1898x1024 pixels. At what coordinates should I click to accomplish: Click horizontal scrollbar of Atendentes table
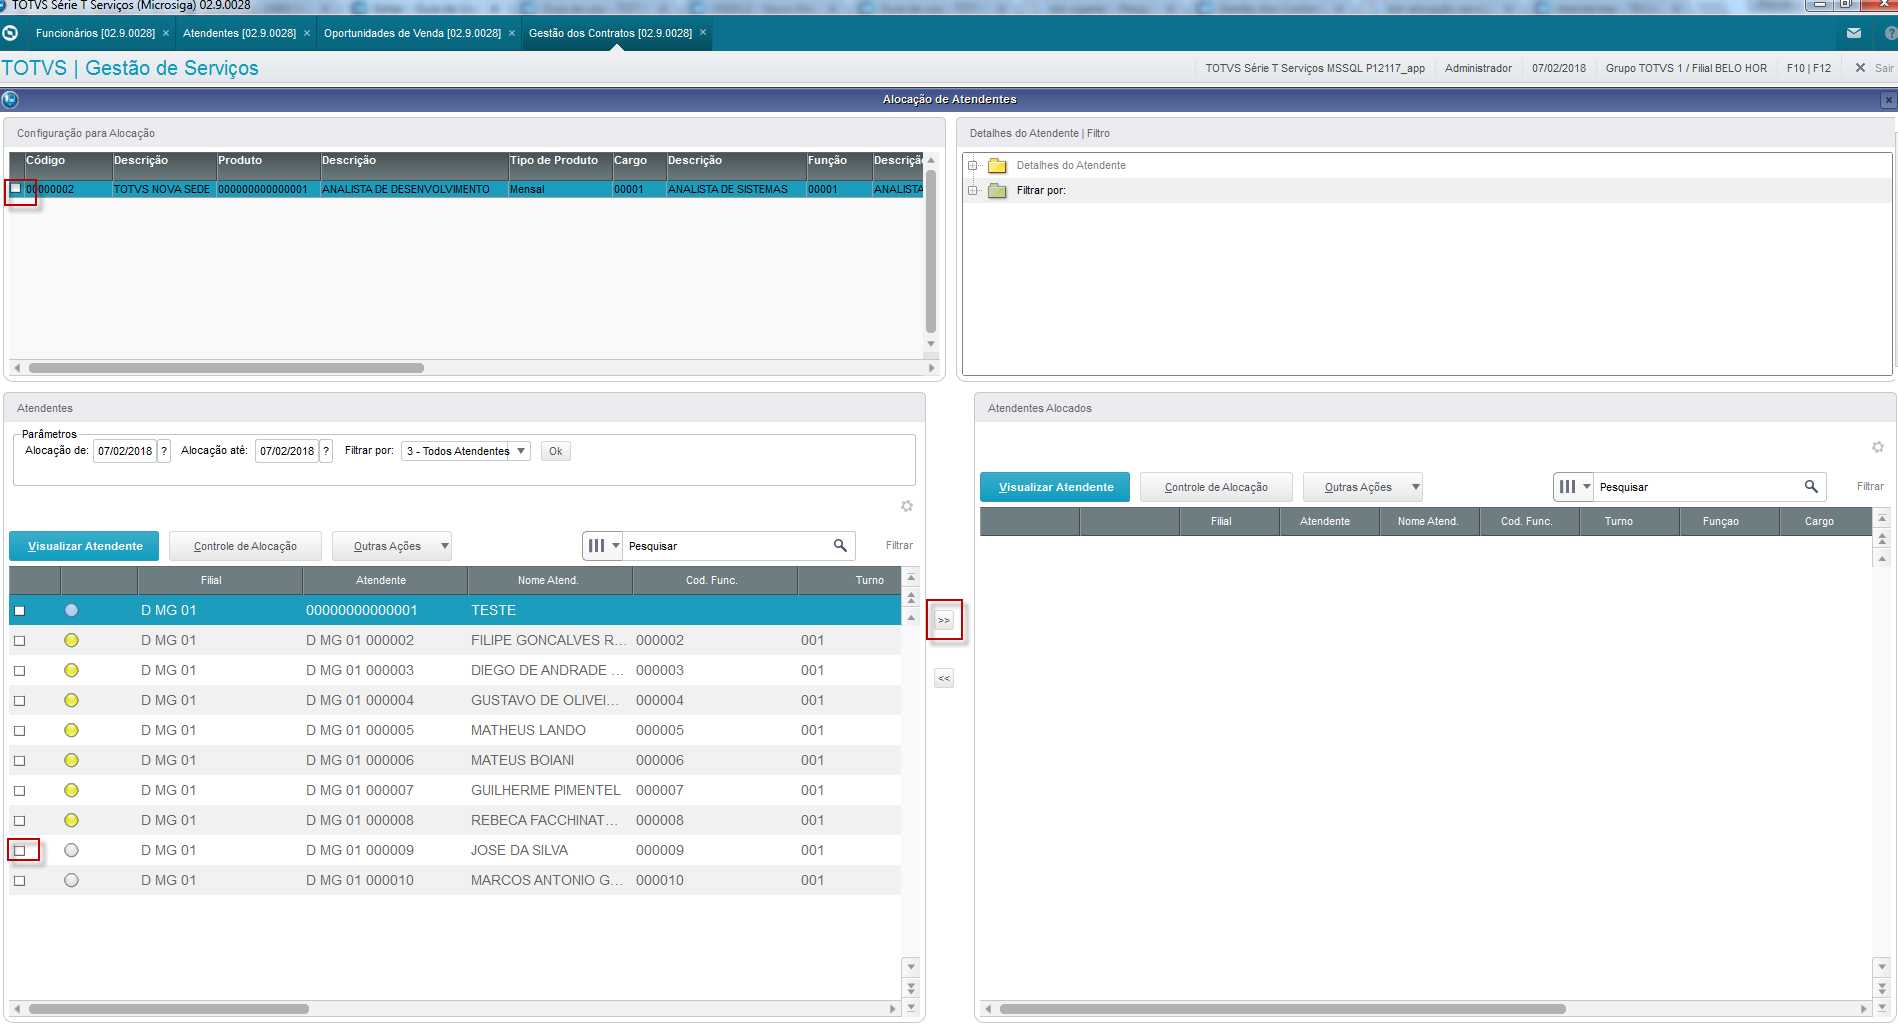[169, 1009]
